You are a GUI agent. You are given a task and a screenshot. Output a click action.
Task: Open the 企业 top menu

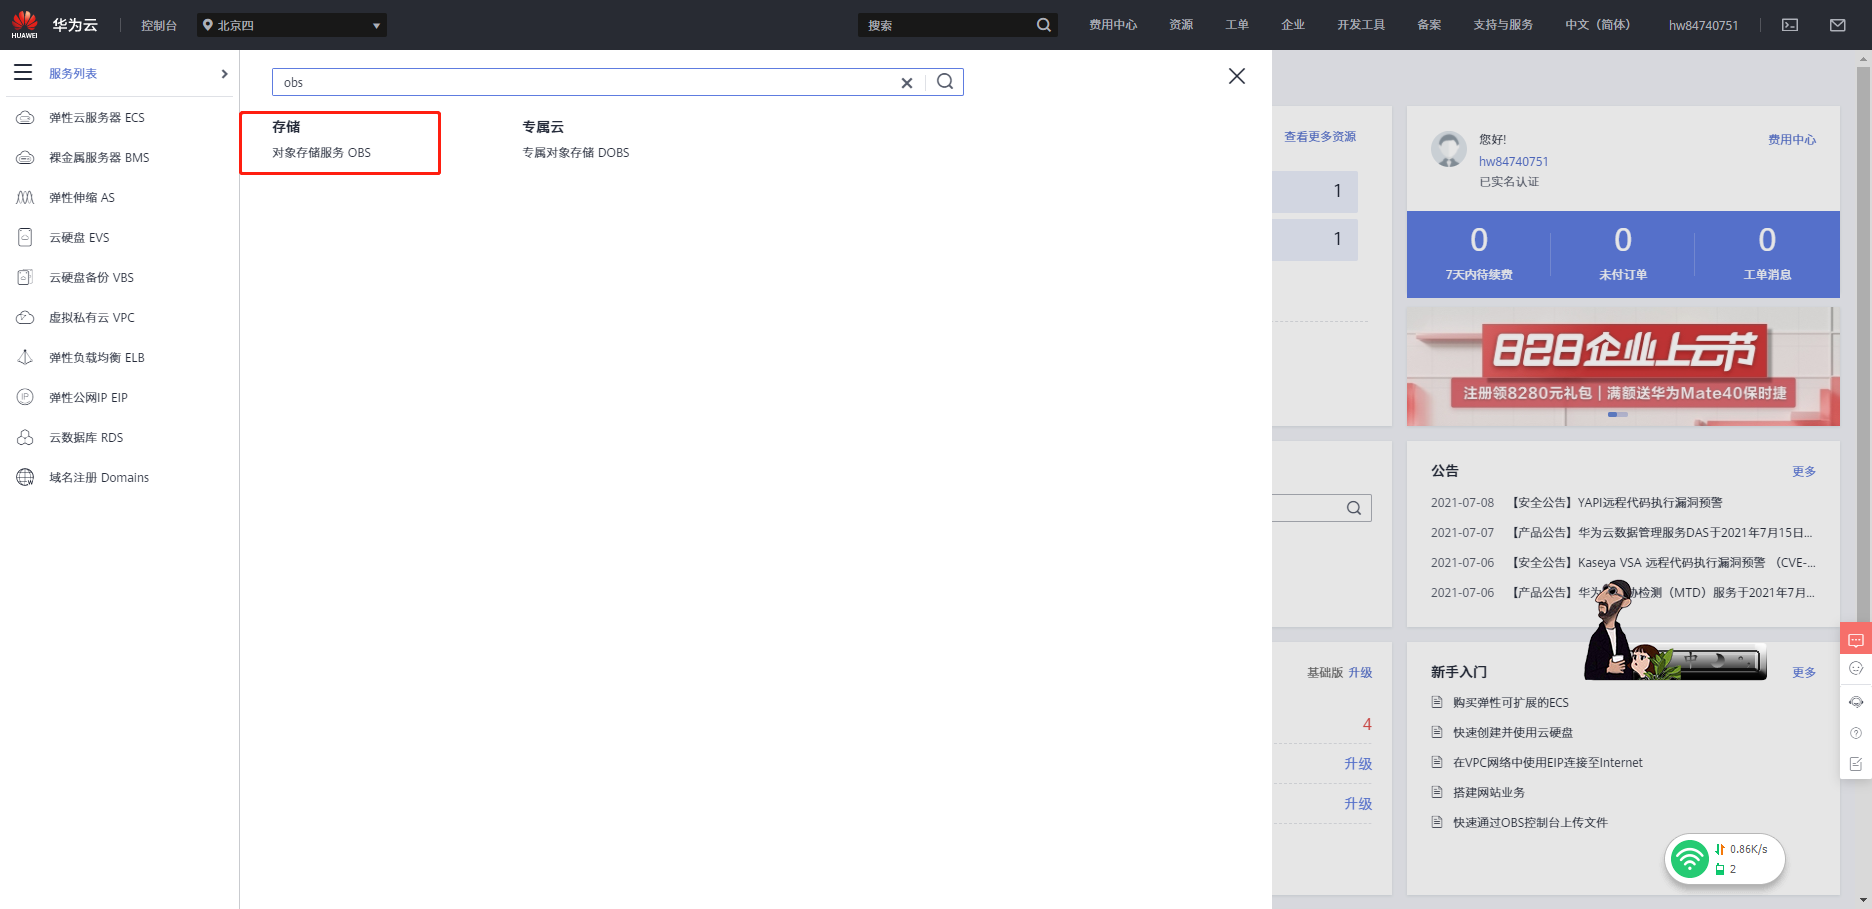tap(1293, 25)
